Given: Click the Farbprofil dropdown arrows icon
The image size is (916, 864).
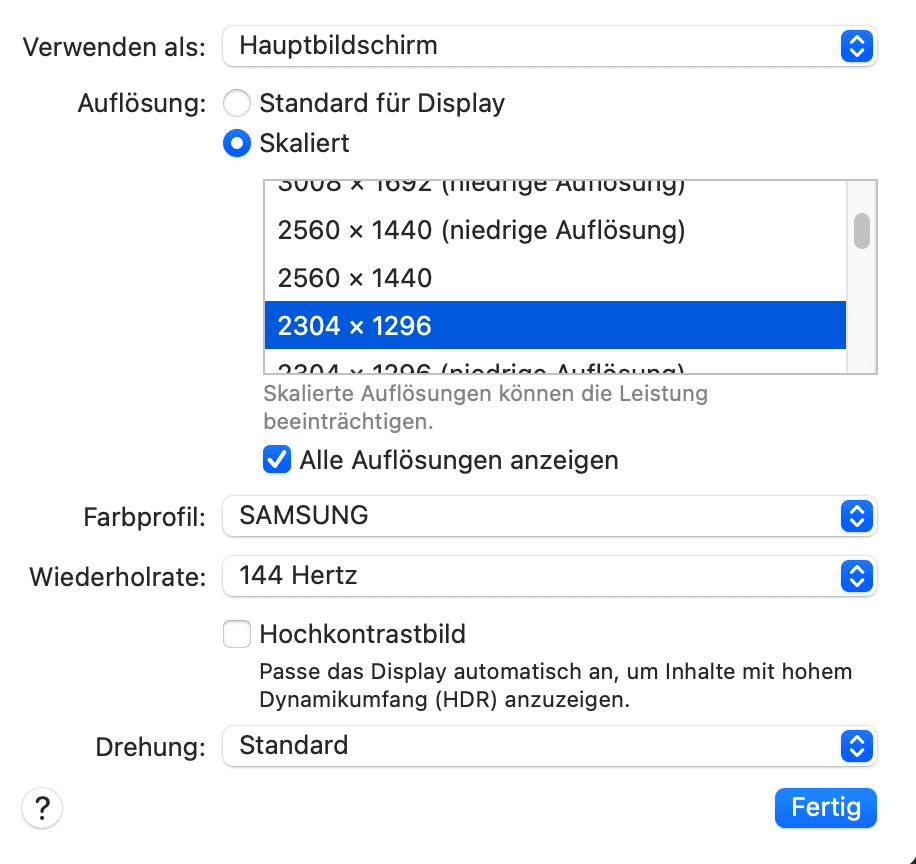Looking at the screenshot, I should [x=857, y=516].
